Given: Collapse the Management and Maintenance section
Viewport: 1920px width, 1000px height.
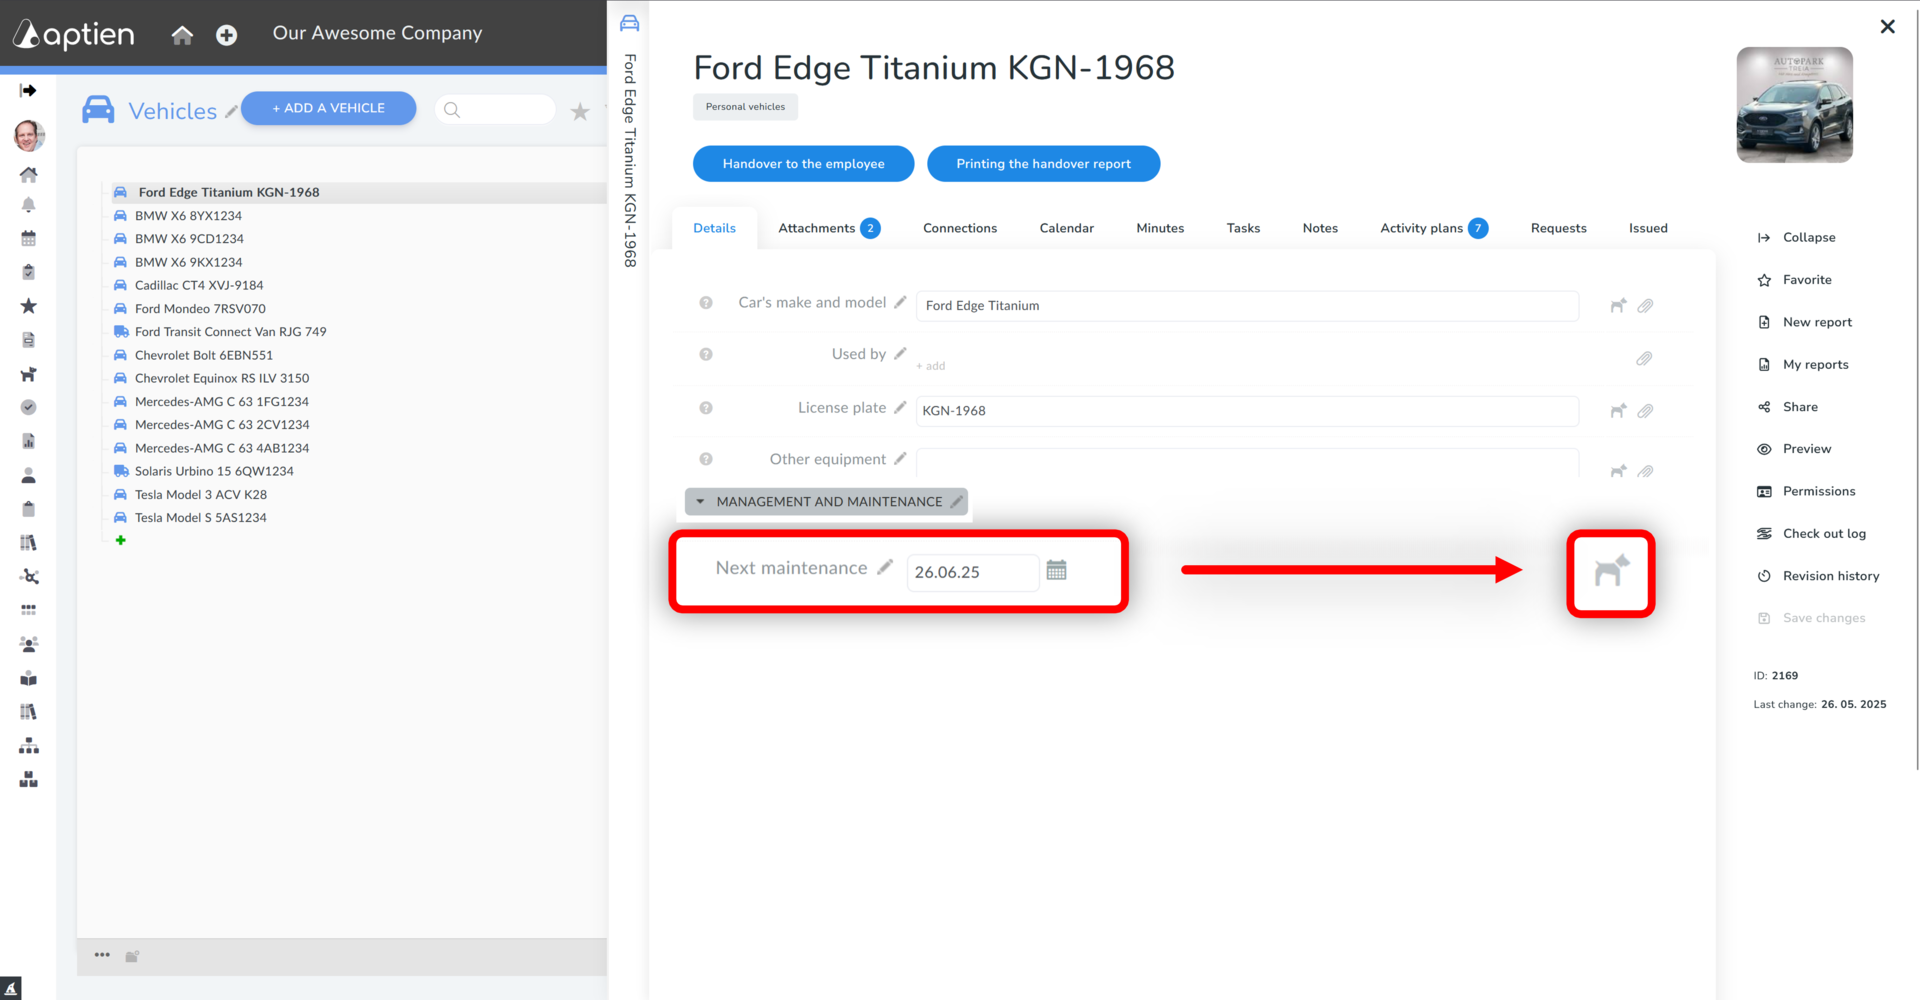Looking at the screenshot, I should click(700, 502).
